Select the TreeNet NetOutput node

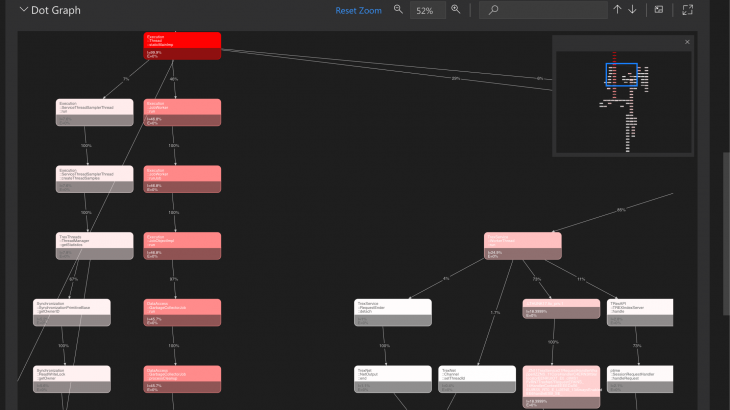393,379
